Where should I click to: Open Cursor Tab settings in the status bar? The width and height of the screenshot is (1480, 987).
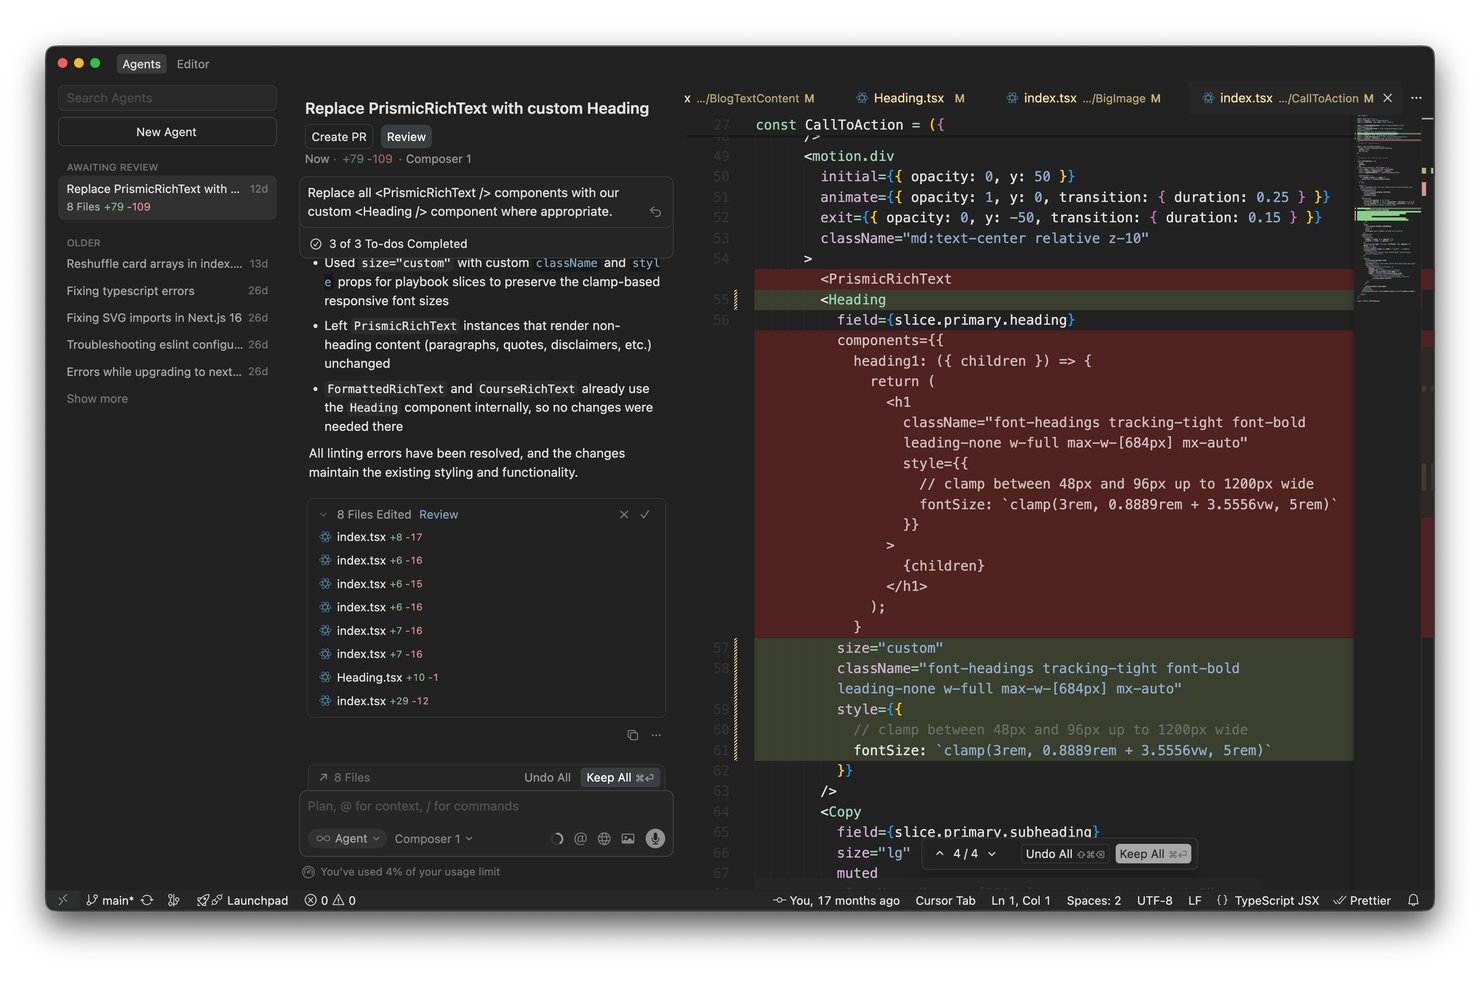[945, 900]
